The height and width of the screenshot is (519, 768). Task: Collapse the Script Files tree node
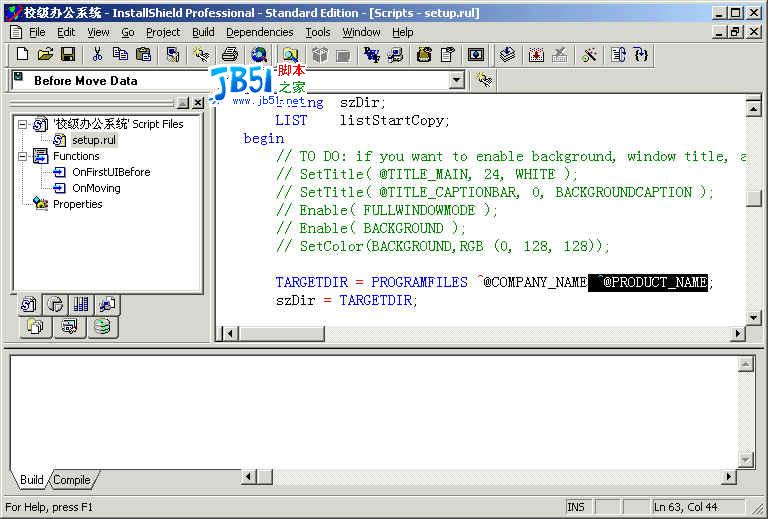(x=22, y=124)
